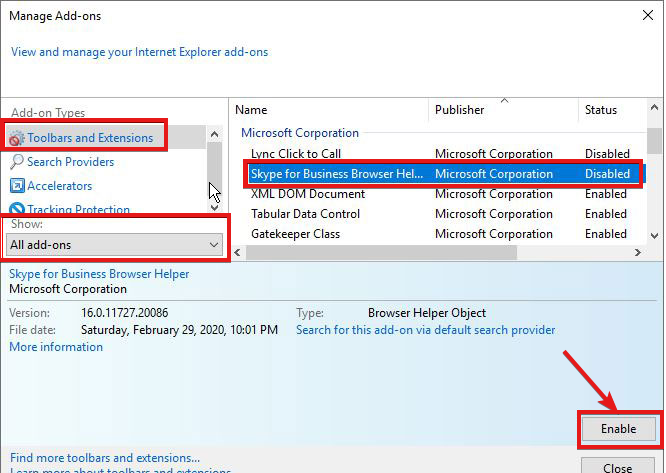
Task: Click the file date Saturday, February 29, 2020
Action: click(x=179, y=330)
